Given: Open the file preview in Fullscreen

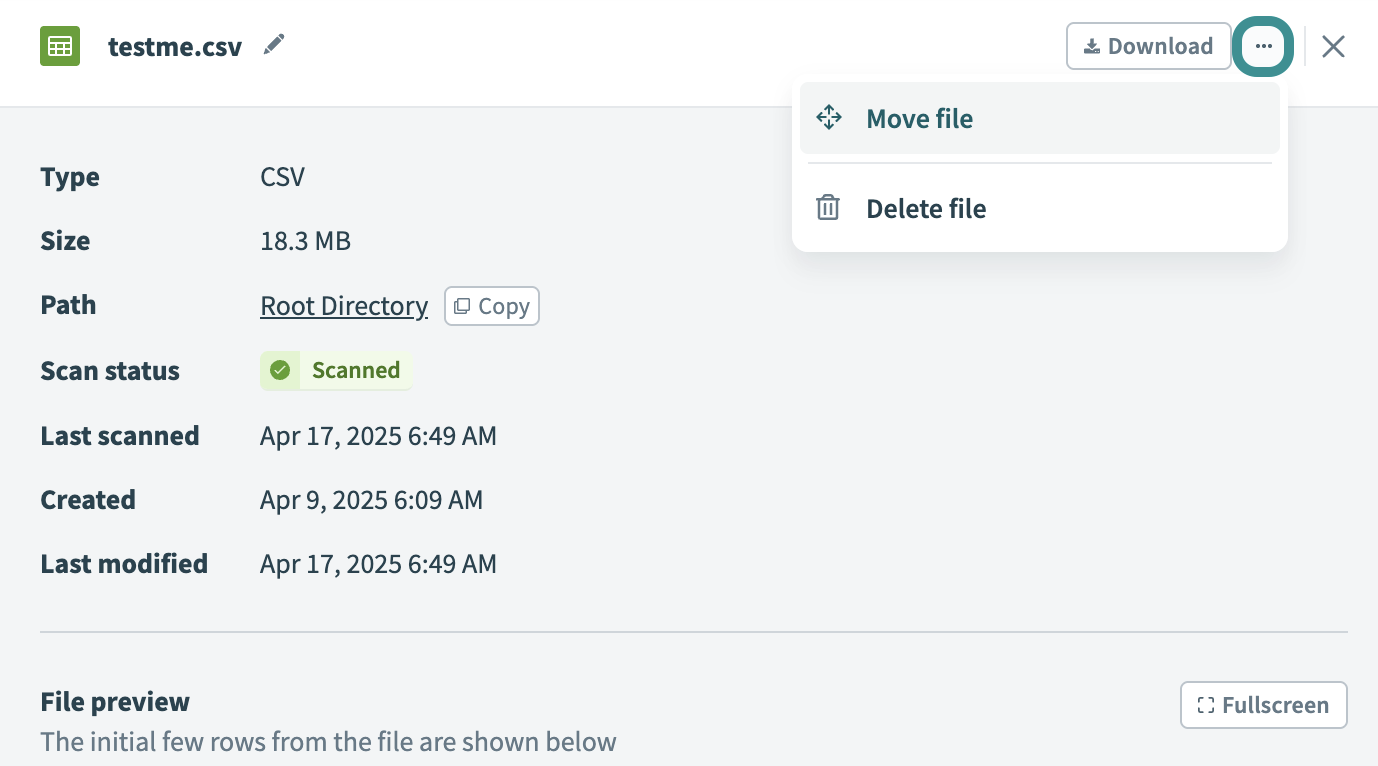Looking at the screenshot, I should 1263,705.
